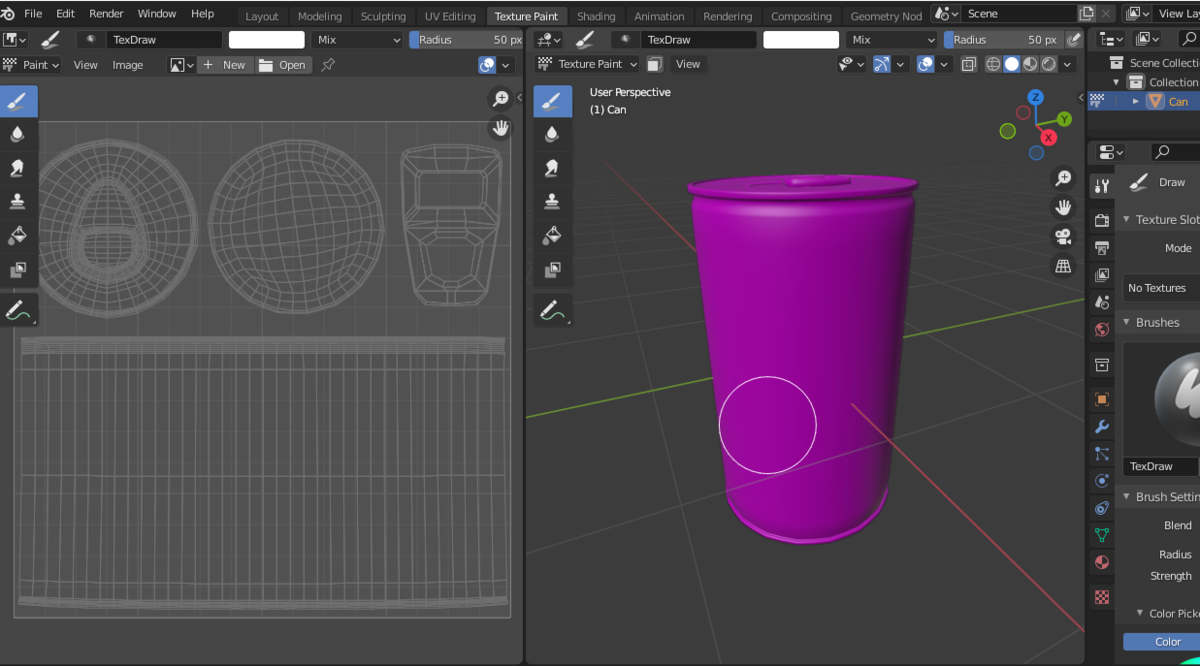Select the Soften tool in the image editor
Viewport: 1200px width, 666px height.
click(x=18, y=134)
